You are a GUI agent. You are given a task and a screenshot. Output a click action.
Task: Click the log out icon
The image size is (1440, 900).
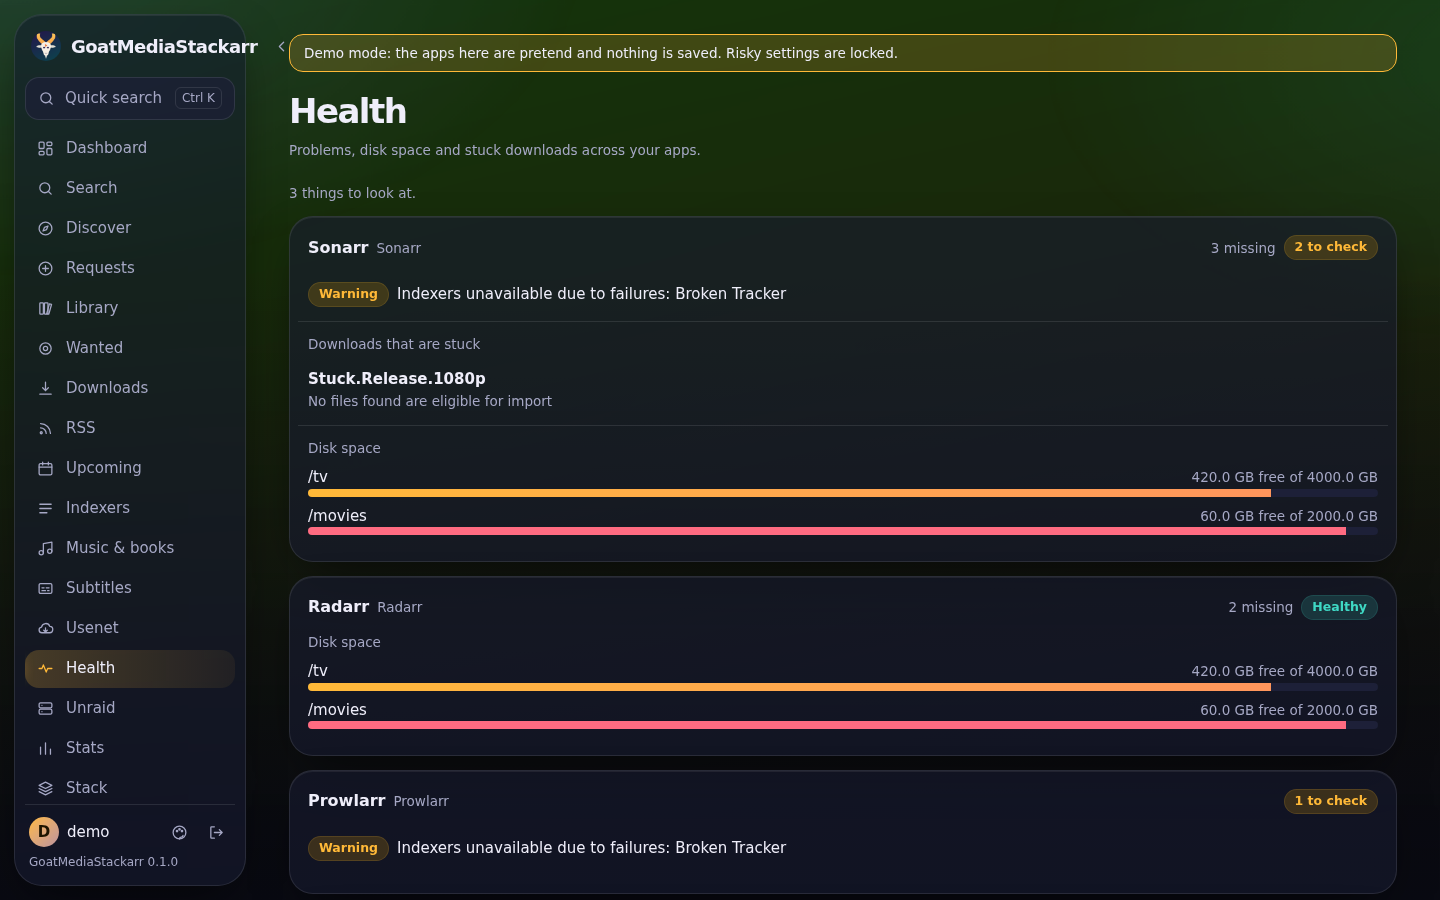pyautogui.click(x=216, y=832)
